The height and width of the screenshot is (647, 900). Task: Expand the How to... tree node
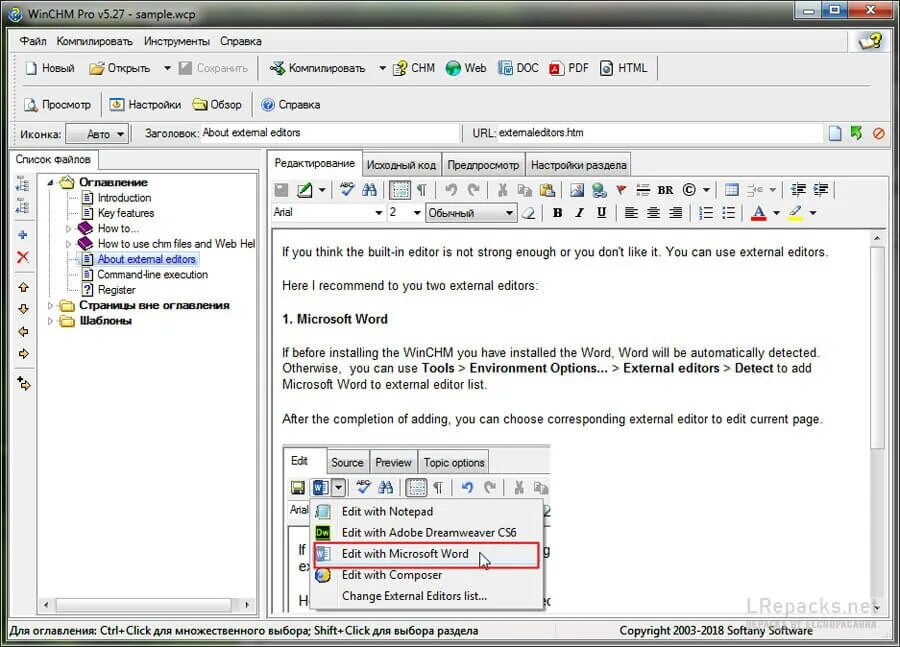(x=68, y=228)
